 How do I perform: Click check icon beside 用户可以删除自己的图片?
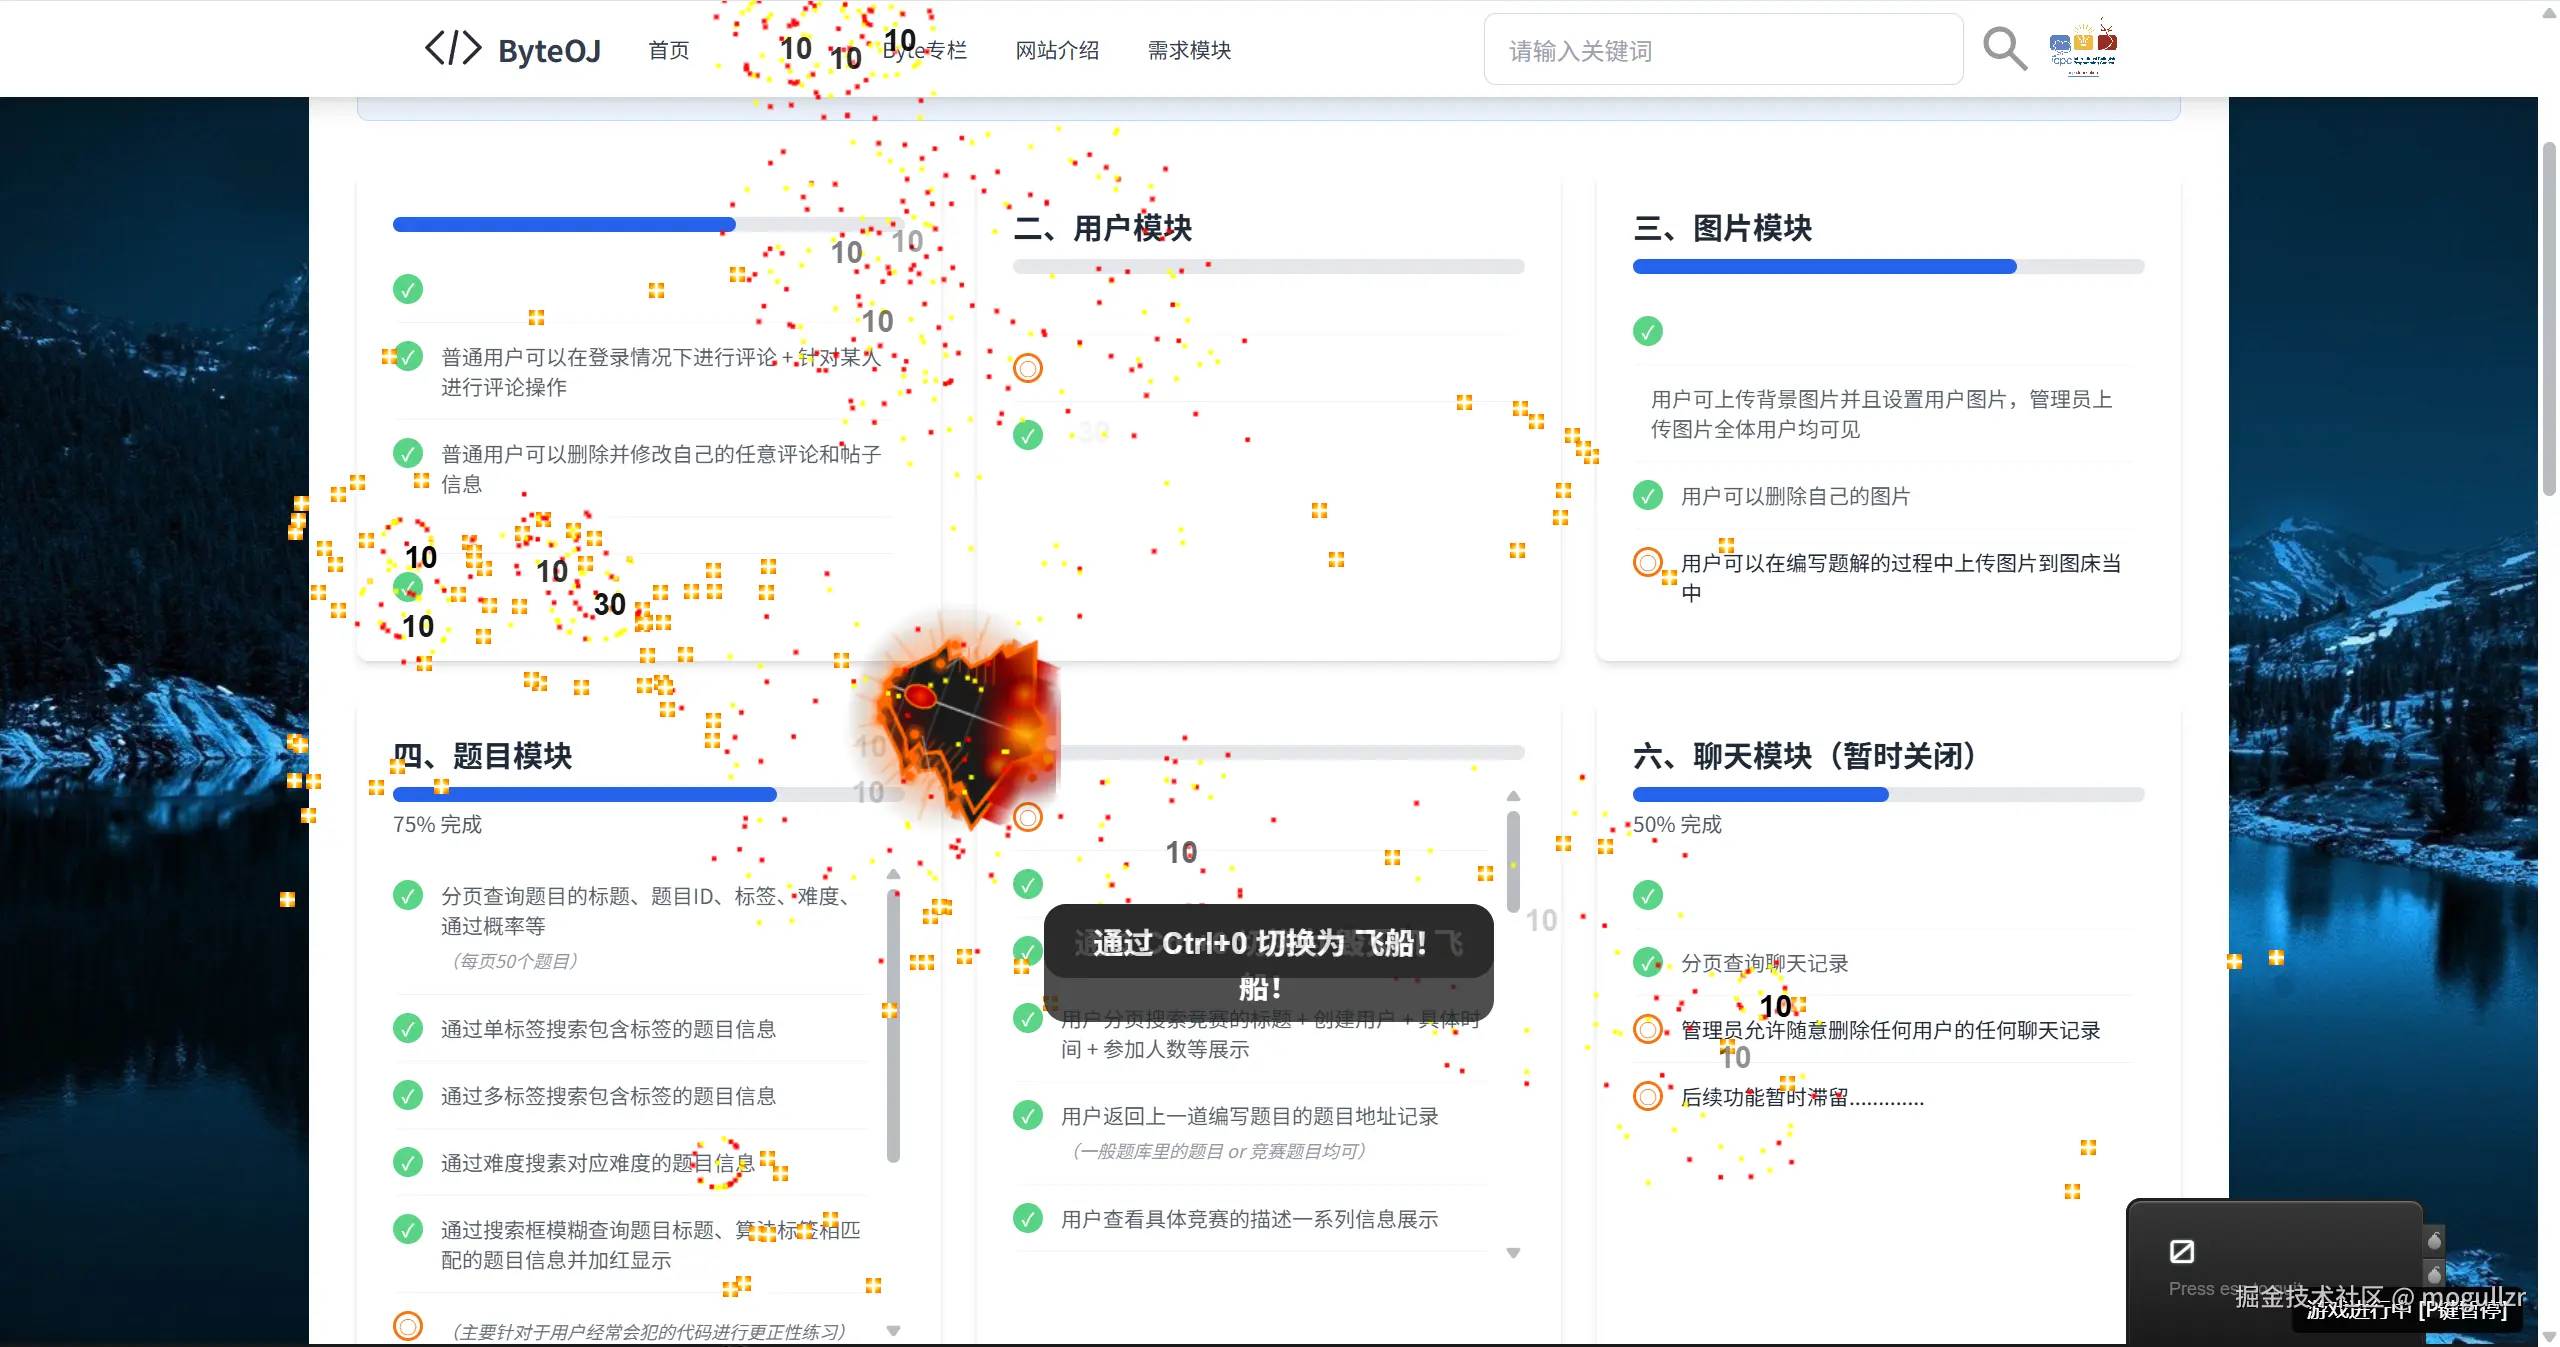point(1647,495)
